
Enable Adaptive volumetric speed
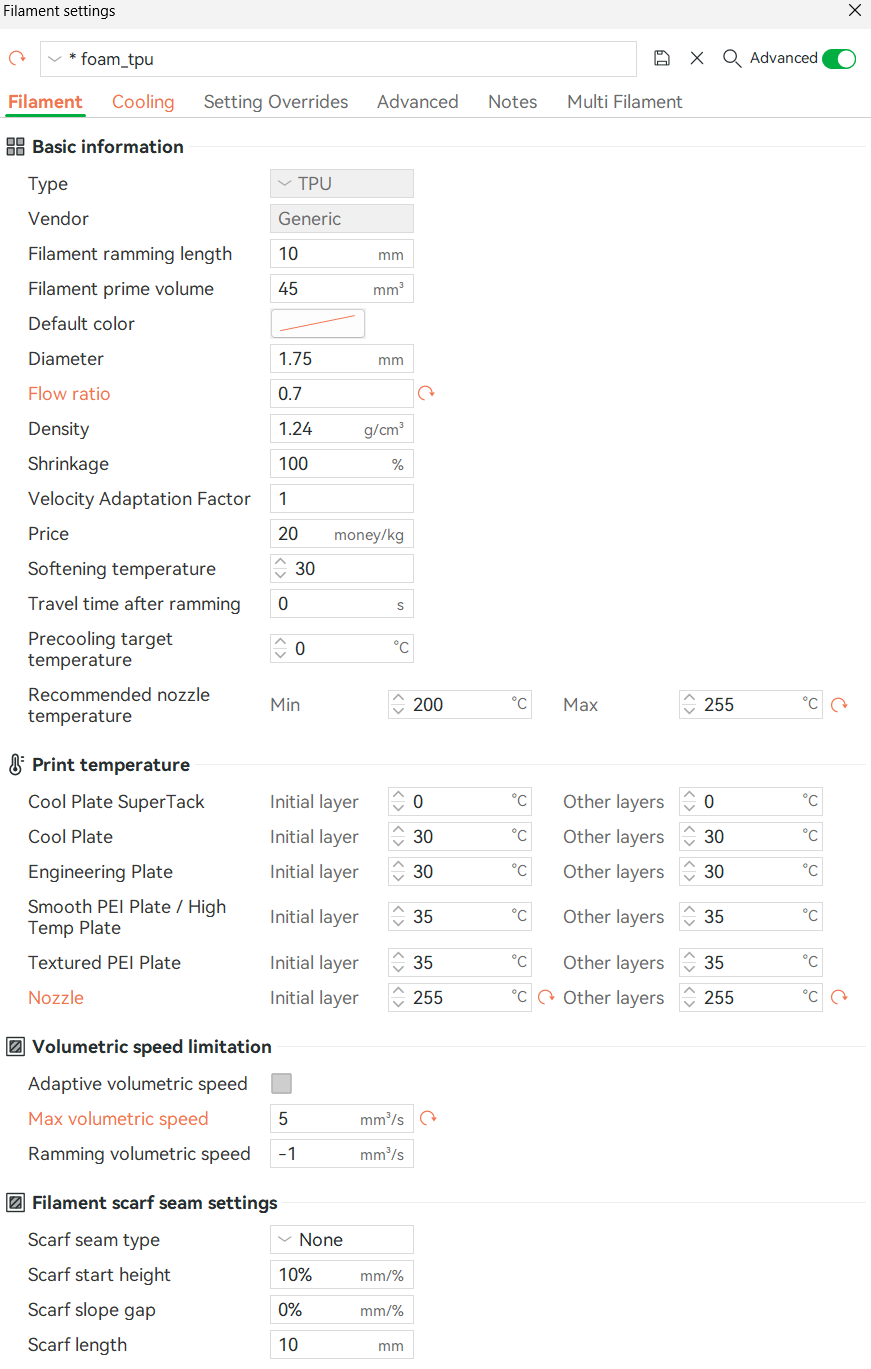click(281, 1083)
